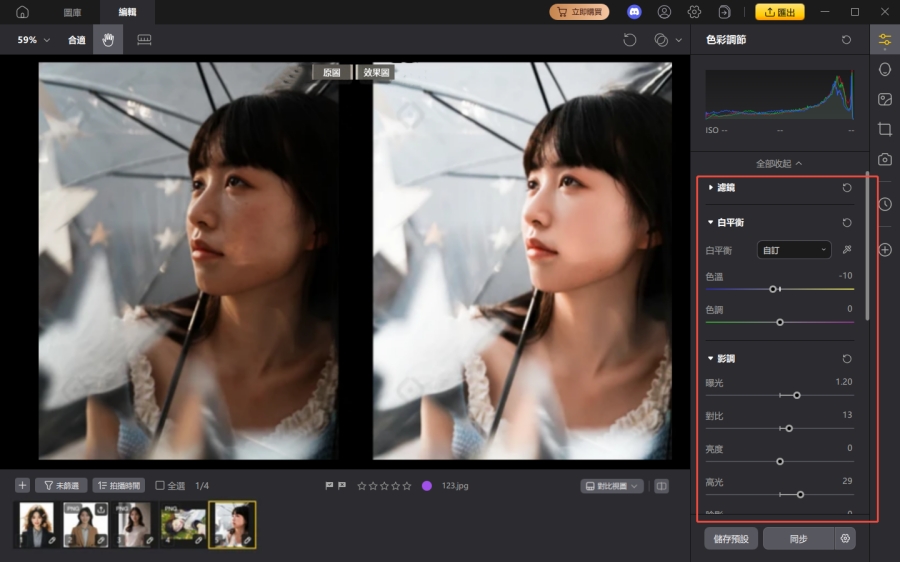The height and width of the screenshot is (562, 900).
Task: Open the zoom percentage dropdown
Action: tap(33, 40)
